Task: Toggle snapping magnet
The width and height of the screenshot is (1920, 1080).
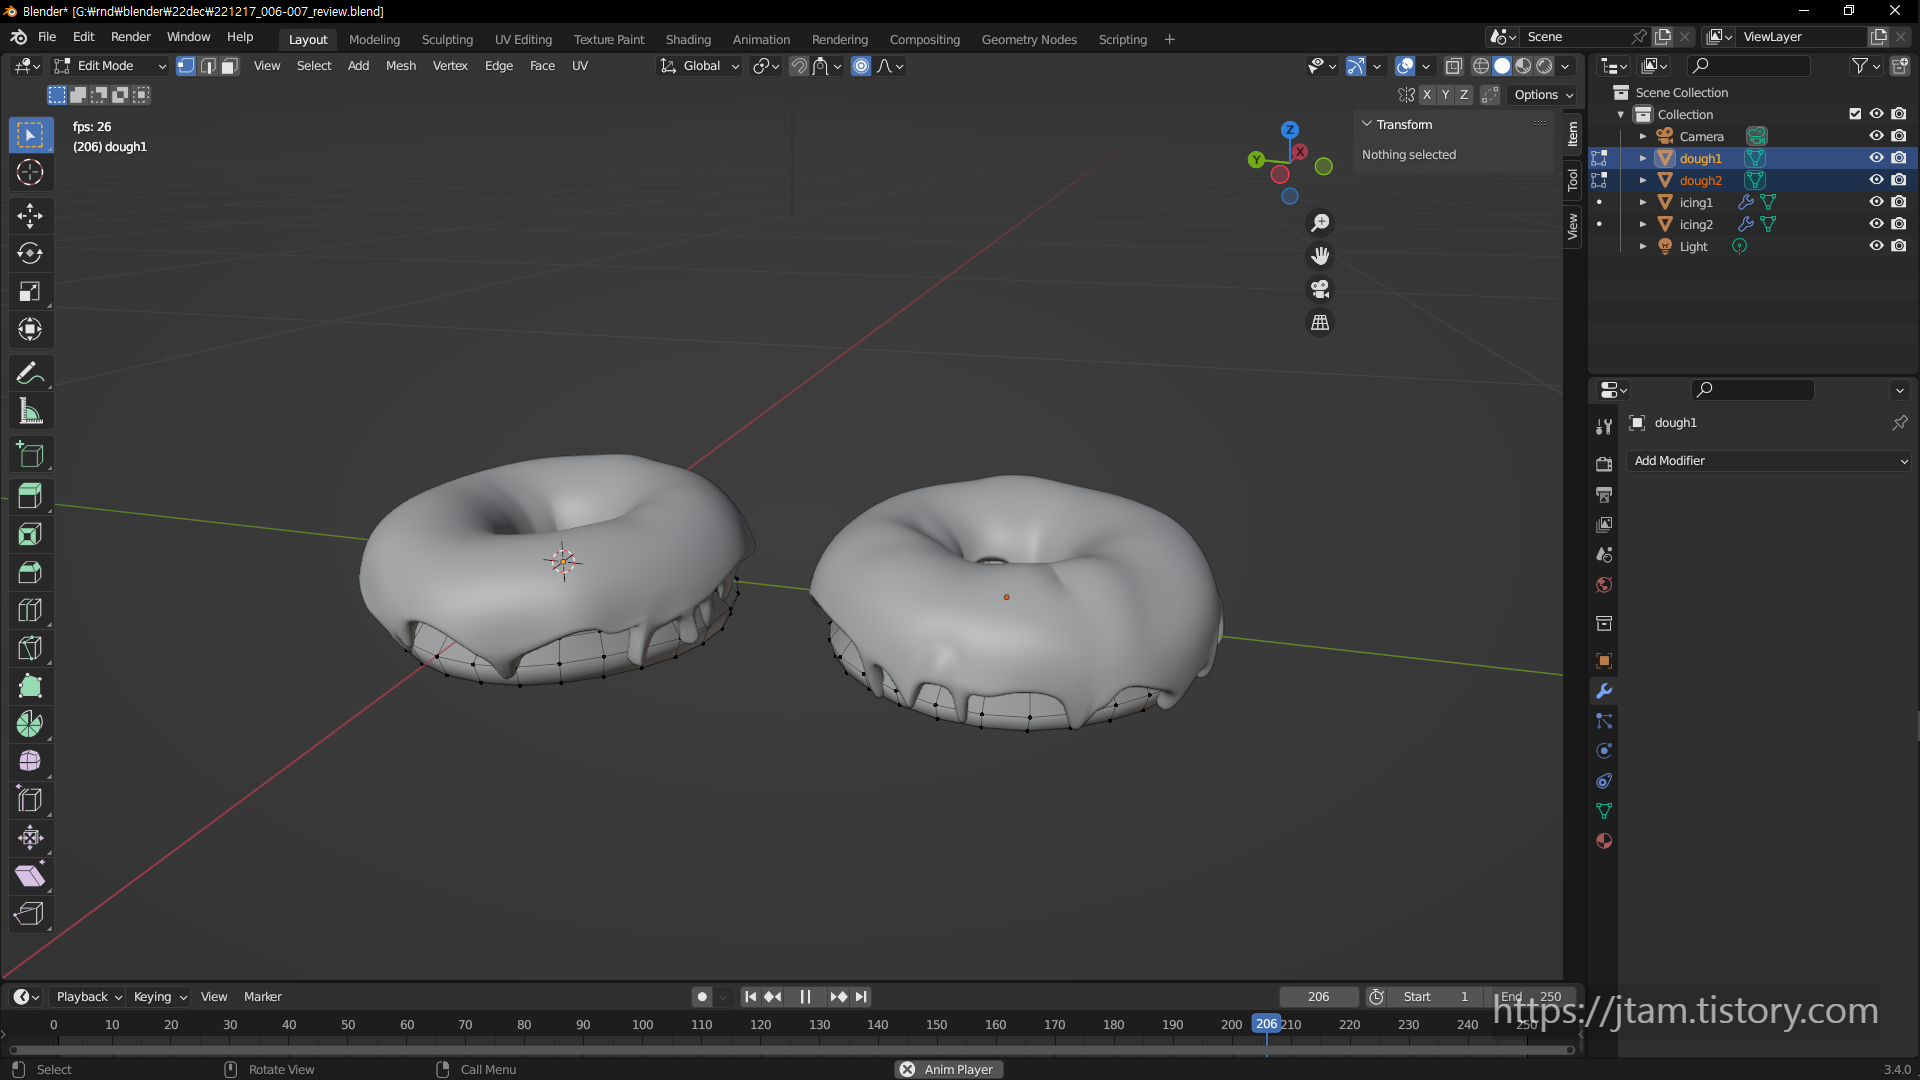Action: [x=798, y=66]
